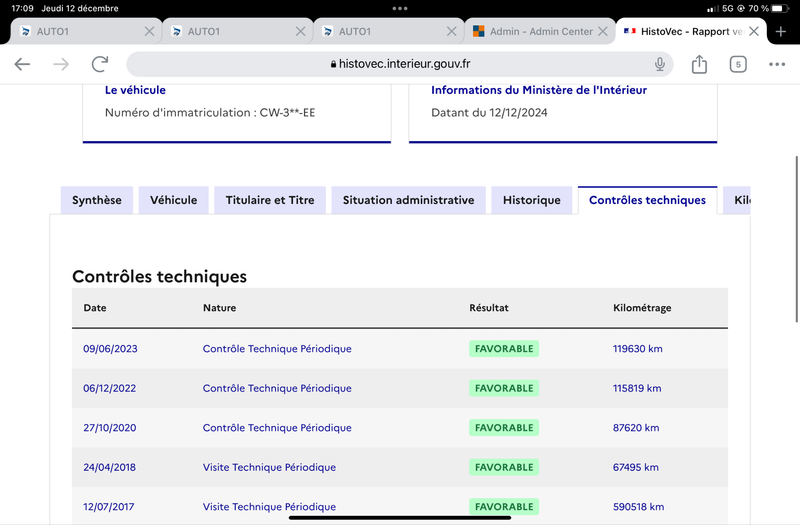The height and width of the screenshot is (525, 800).
Task: Open the share sheet icon
Action: 699,64
